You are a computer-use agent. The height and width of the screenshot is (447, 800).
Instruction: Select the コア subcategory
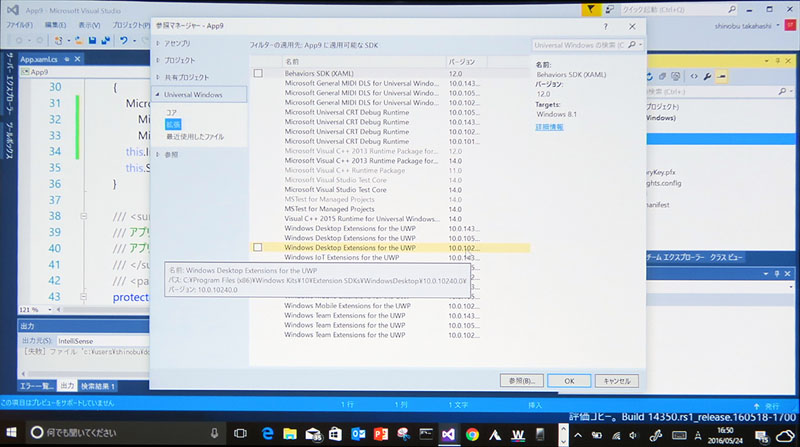pos(171,112)
